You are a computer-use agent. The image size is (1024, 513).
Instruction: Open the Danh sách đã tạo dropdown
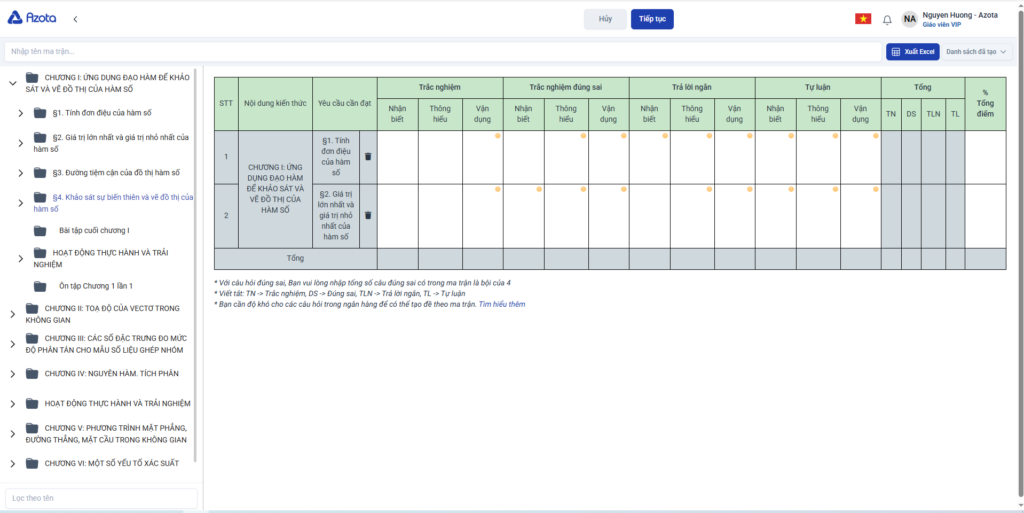pyautogui.click(x=977, y=51)
